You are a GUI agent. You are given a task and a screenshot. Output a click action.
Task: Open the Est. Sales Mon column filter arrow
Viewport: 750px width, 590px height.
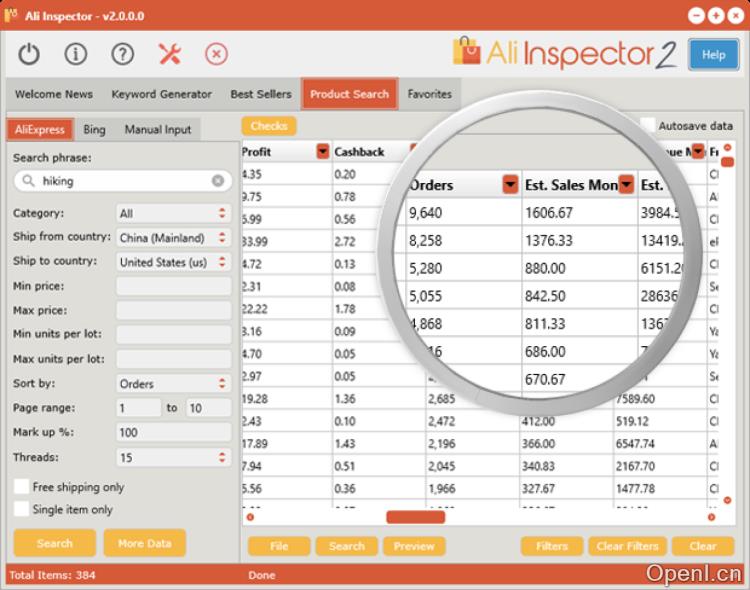[626, 184]
